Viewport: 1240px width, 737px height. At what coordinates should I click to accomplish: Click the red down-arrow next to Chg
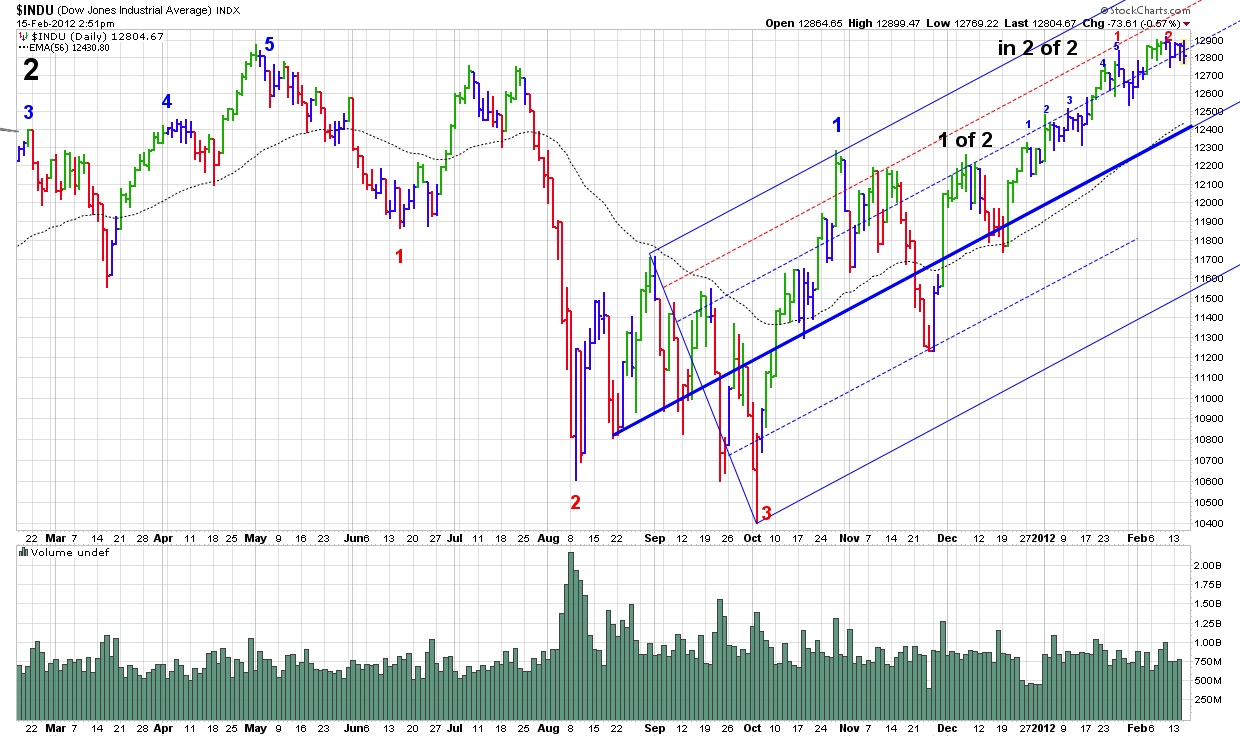[1186, 23]
